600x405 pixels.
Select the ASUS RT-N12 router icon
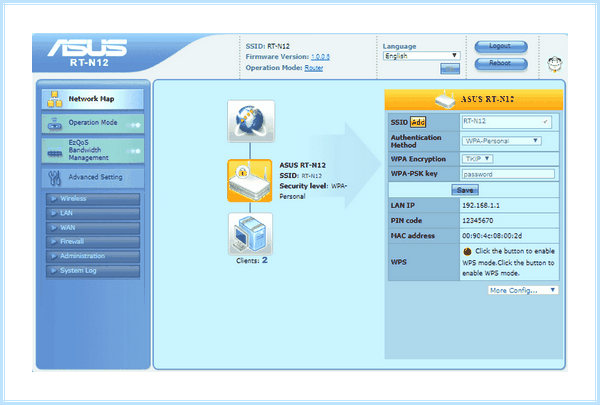(250, 181)
